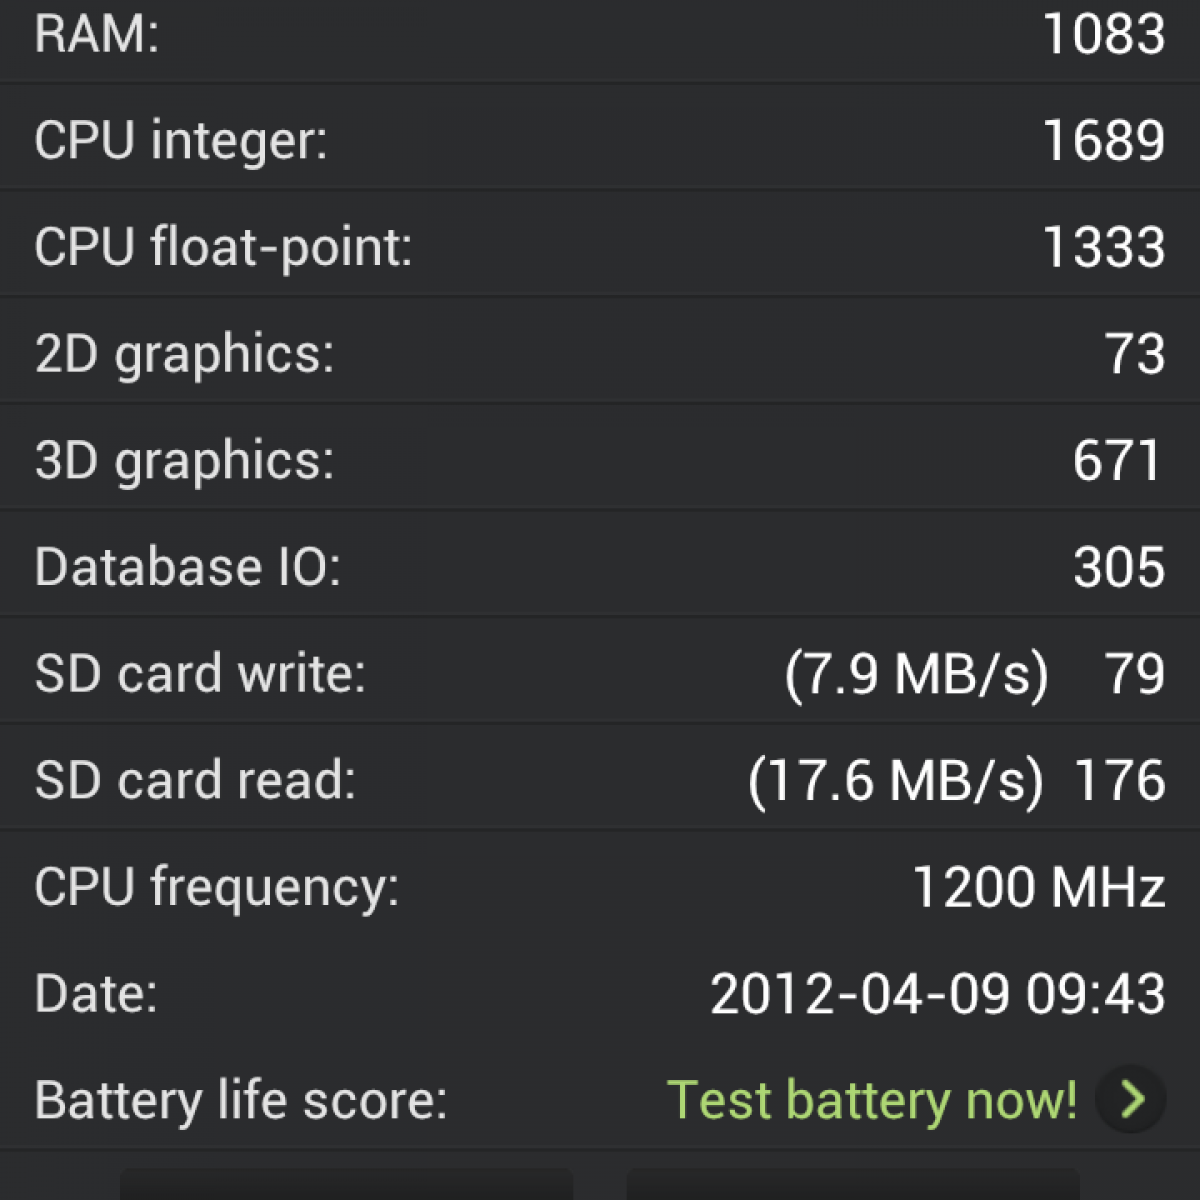
Task: Click the green chevron arrow icon
Action: click(x=1131, y=1099)
